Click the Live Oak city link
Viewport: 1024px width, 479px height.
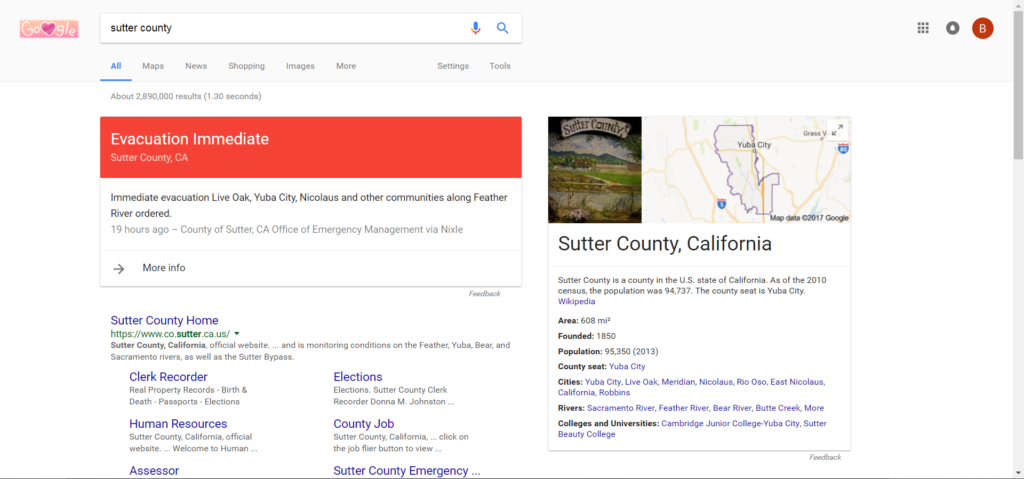click(641, 382)
